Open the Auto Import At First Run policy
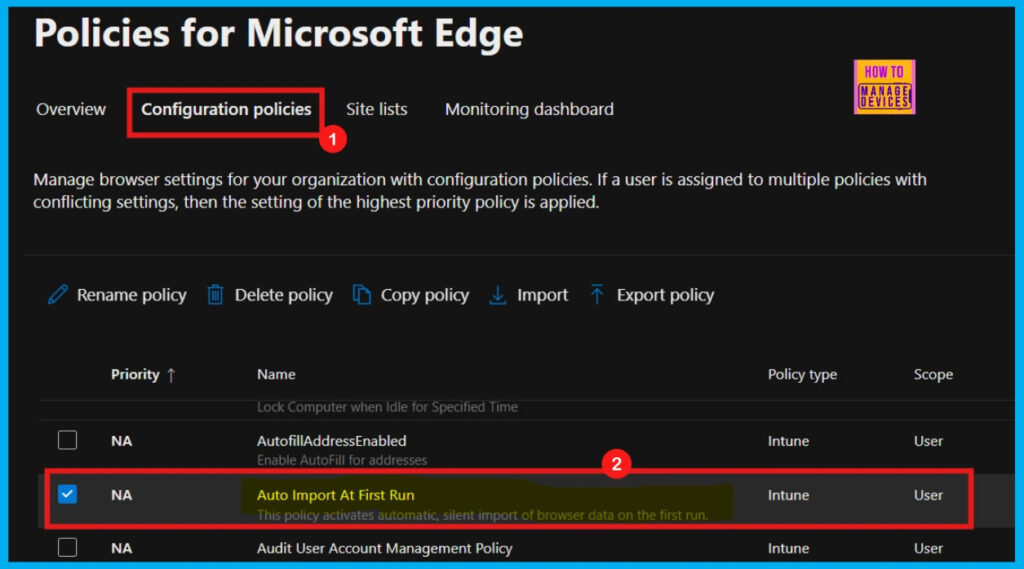Viewport: 1024px width, 569px height. coord(335,495)
